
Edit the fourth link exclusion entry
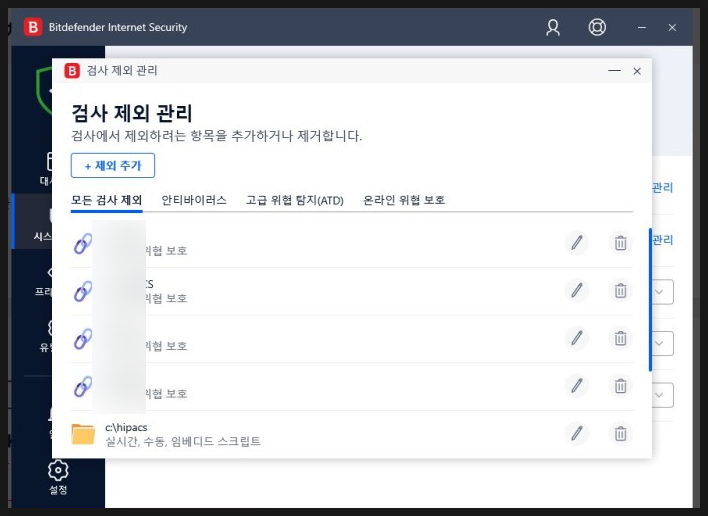[x=577, y=386]
